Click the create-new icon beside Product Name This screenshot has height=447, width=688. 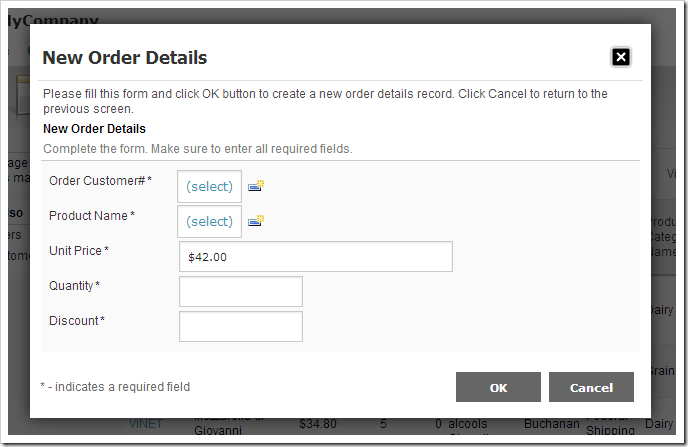coord(256,221)
